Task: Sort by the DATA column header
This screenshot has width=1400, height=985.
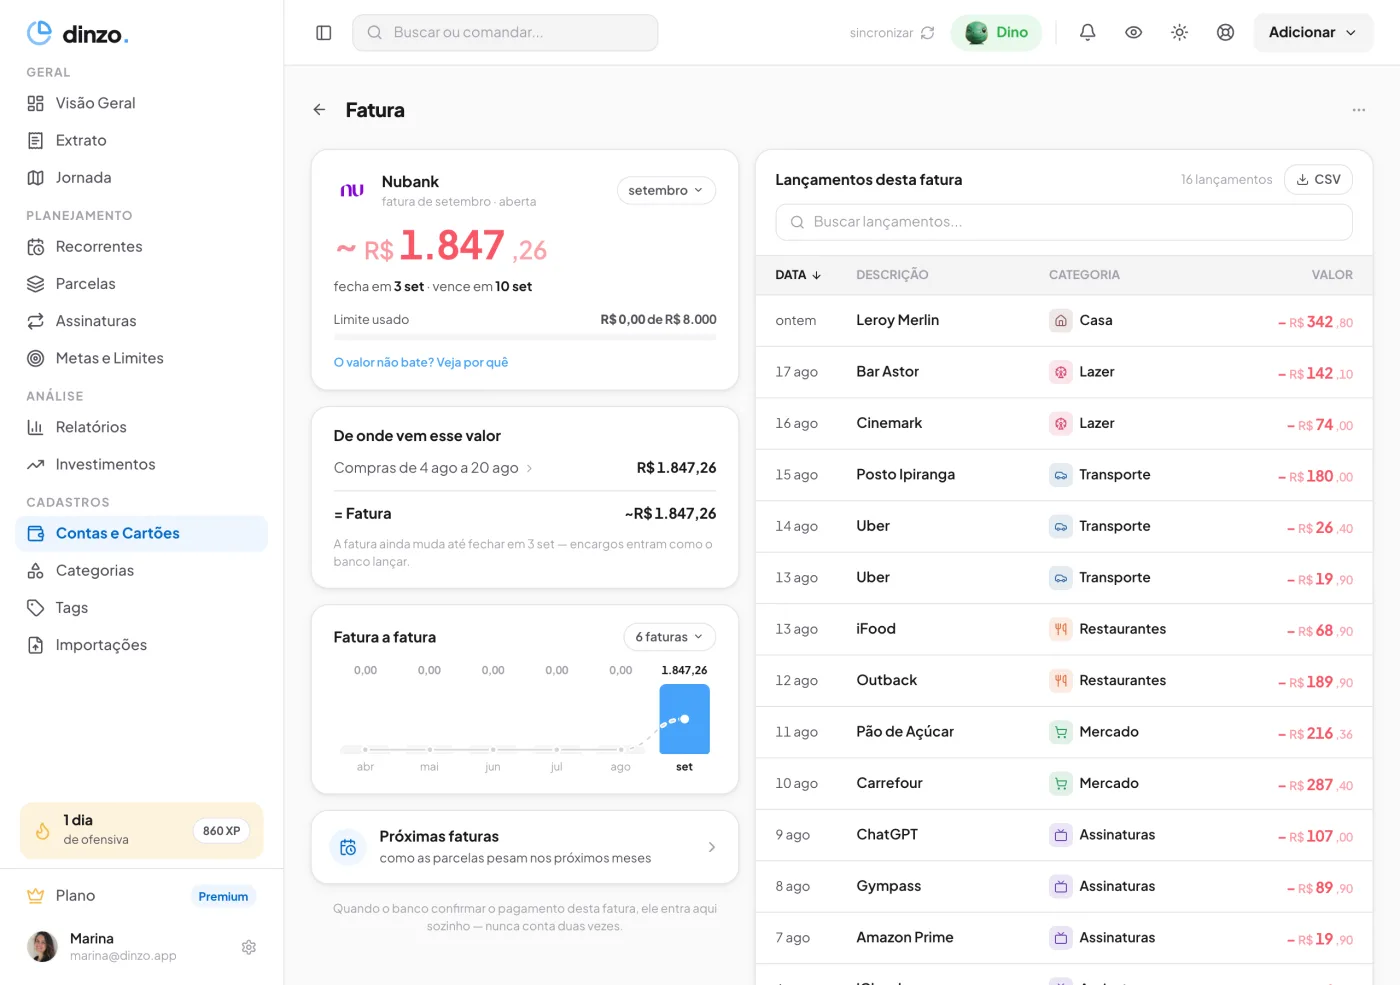Action: click(x=798, y=275)
